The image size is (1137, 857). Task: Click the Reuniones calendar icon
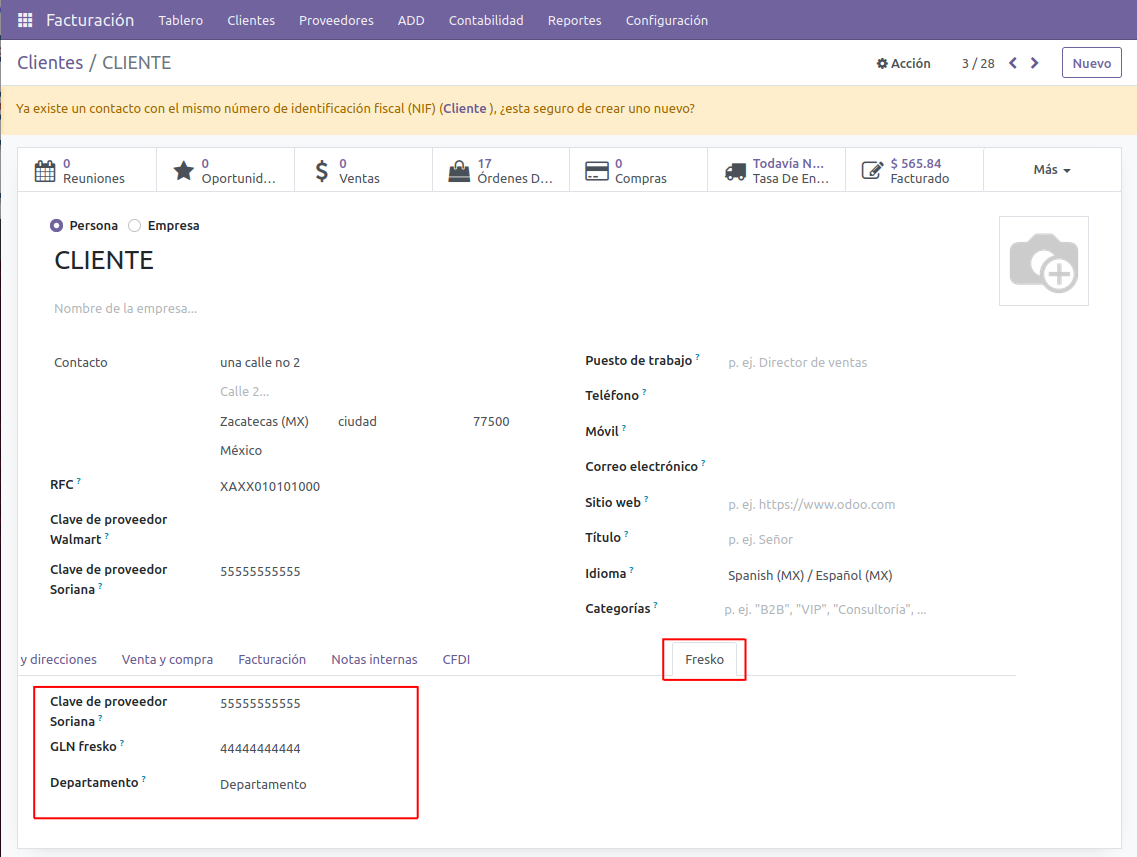(x=45, y=171)
